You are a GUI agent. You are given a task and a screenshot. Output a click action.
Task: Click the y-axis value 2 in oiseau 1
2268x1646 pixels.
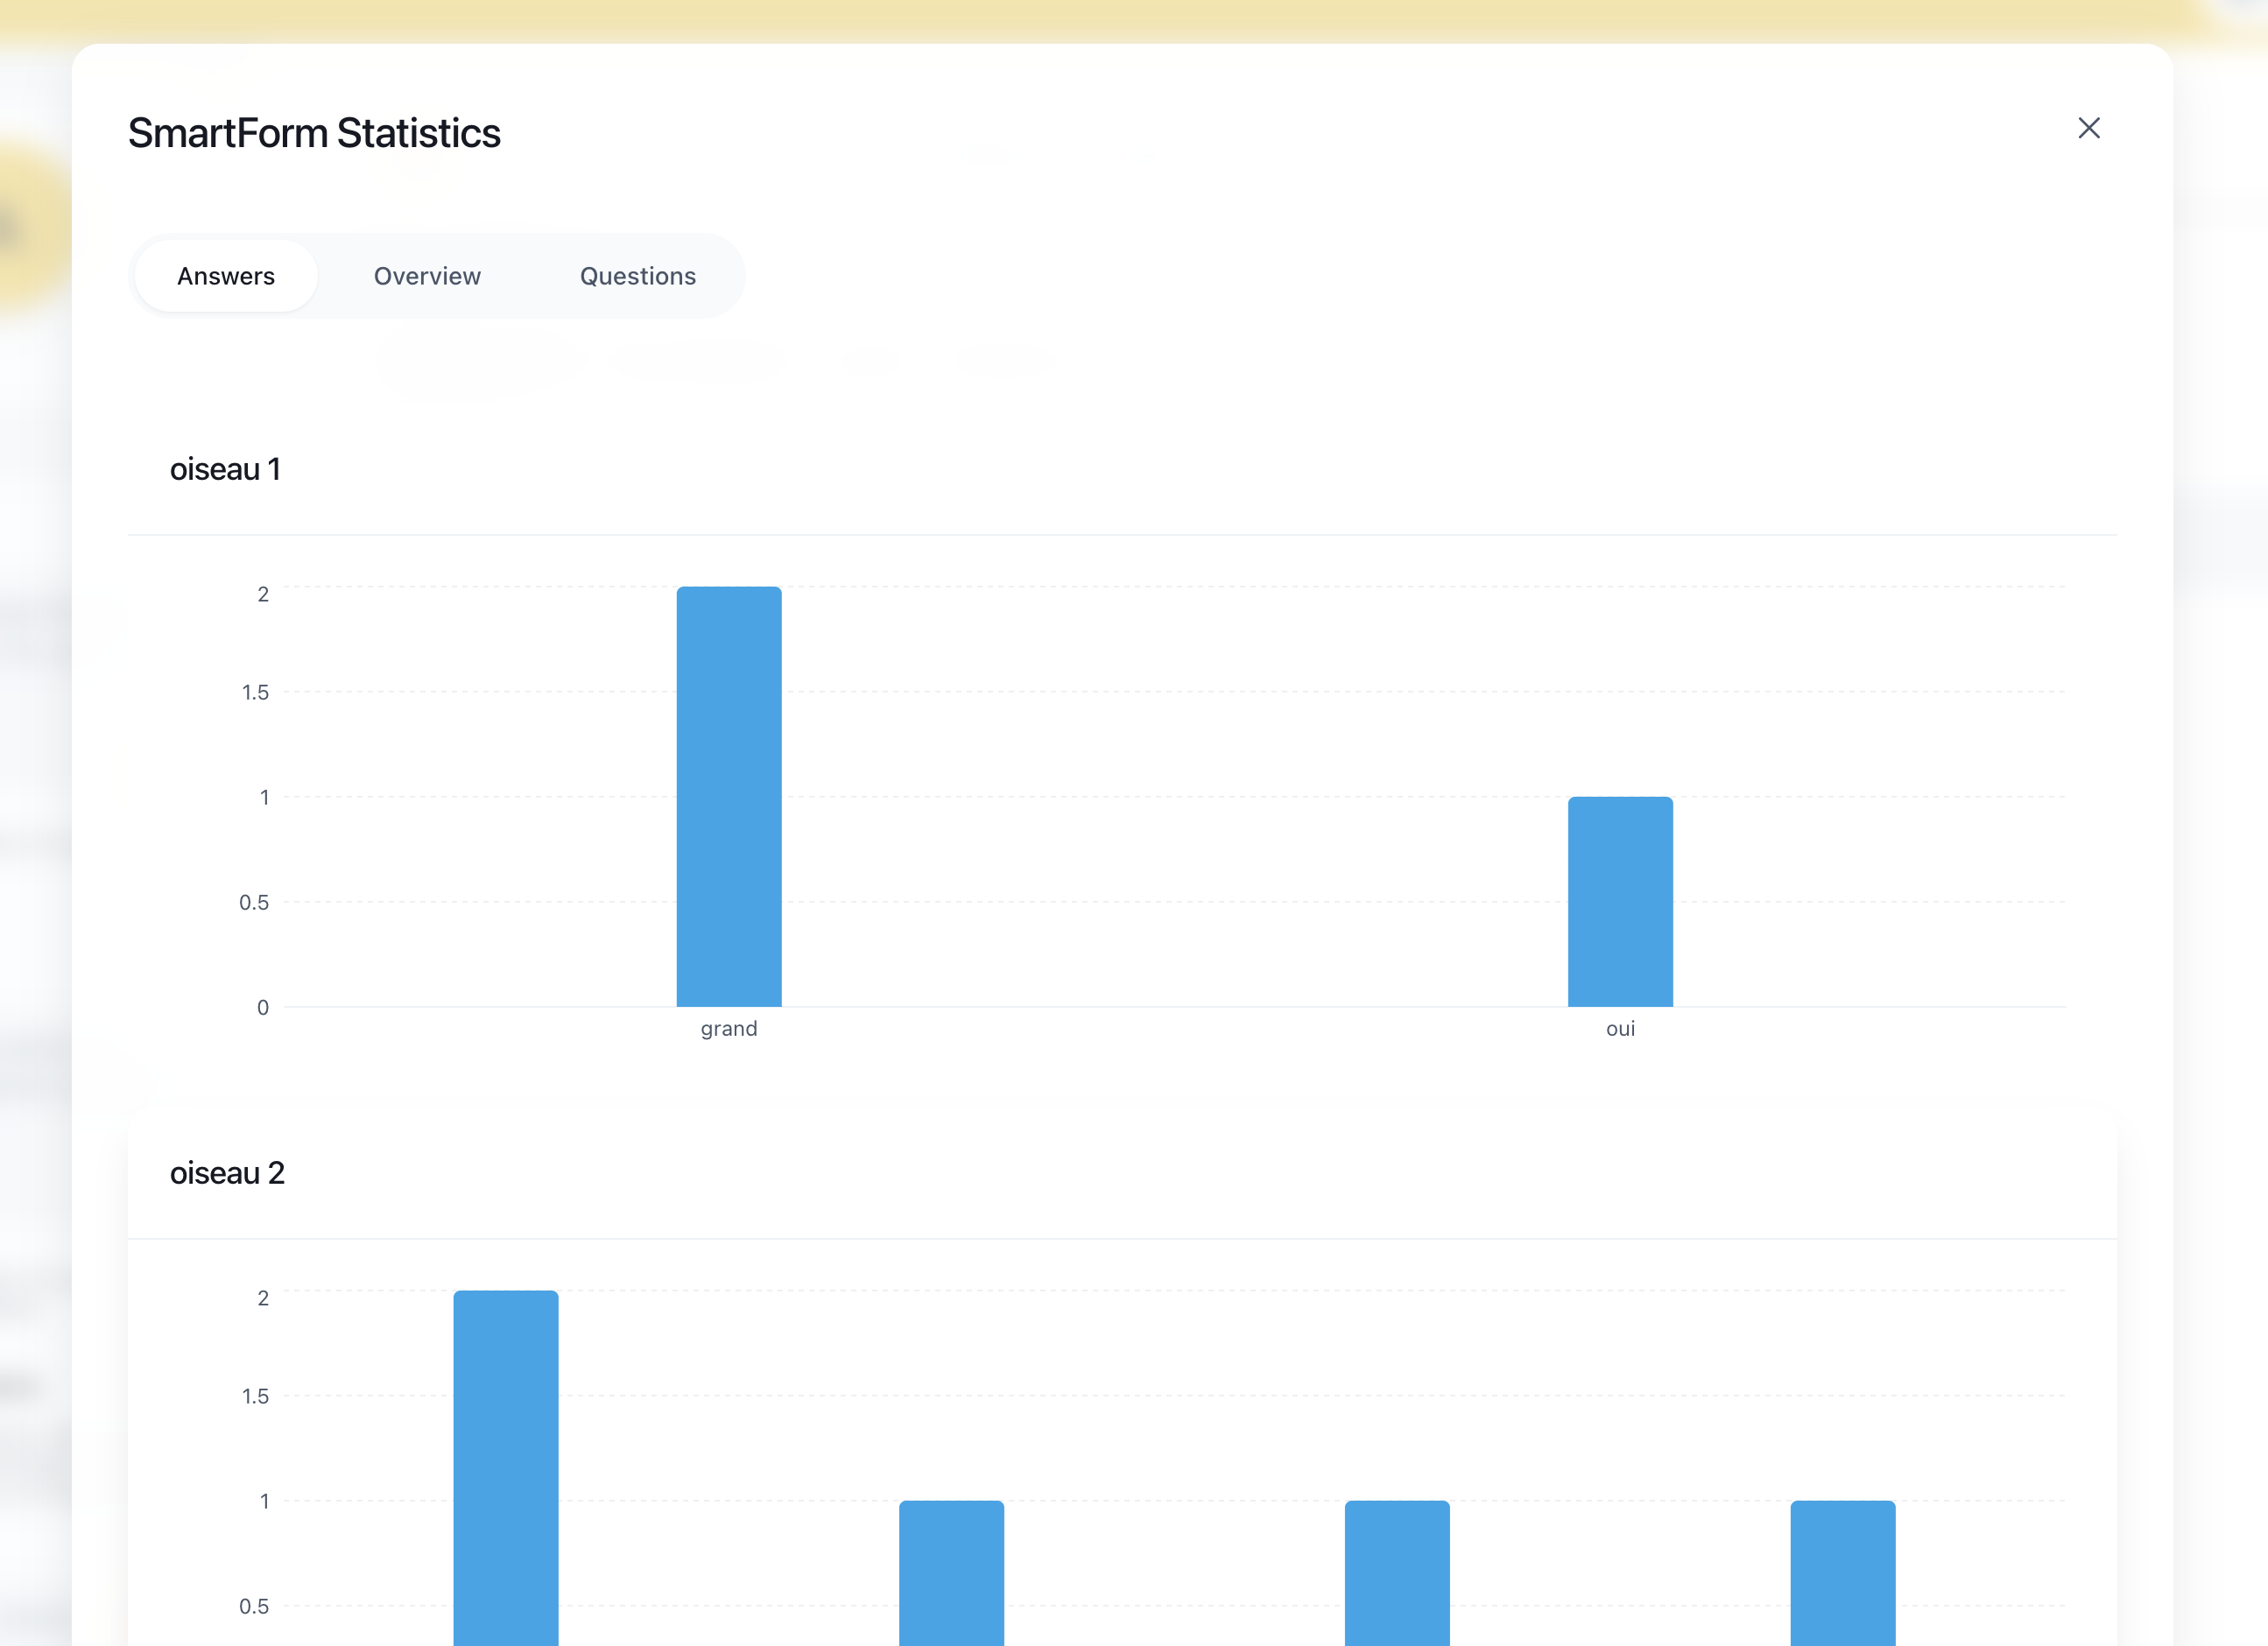click(263, 594)
